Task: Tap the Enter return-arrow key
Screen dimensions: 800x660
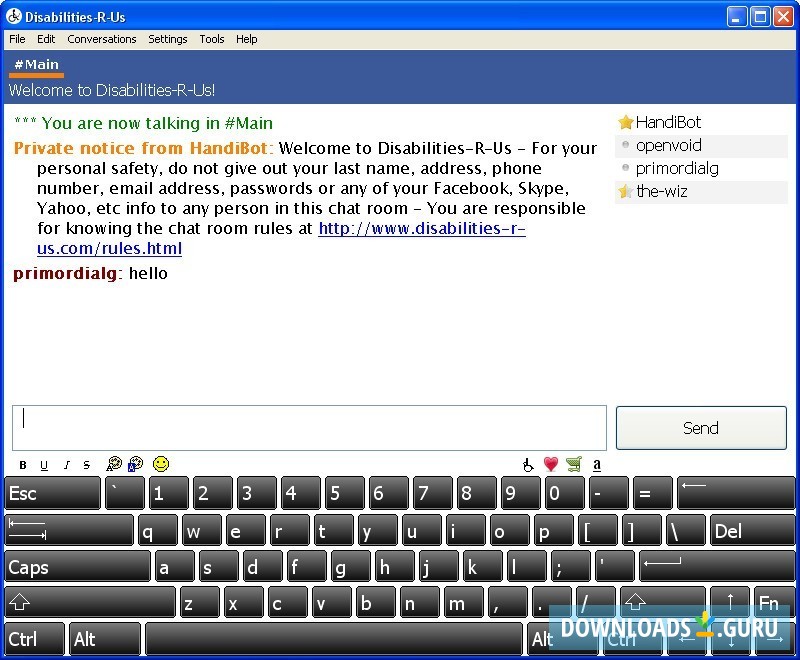Action: point(717,566)
